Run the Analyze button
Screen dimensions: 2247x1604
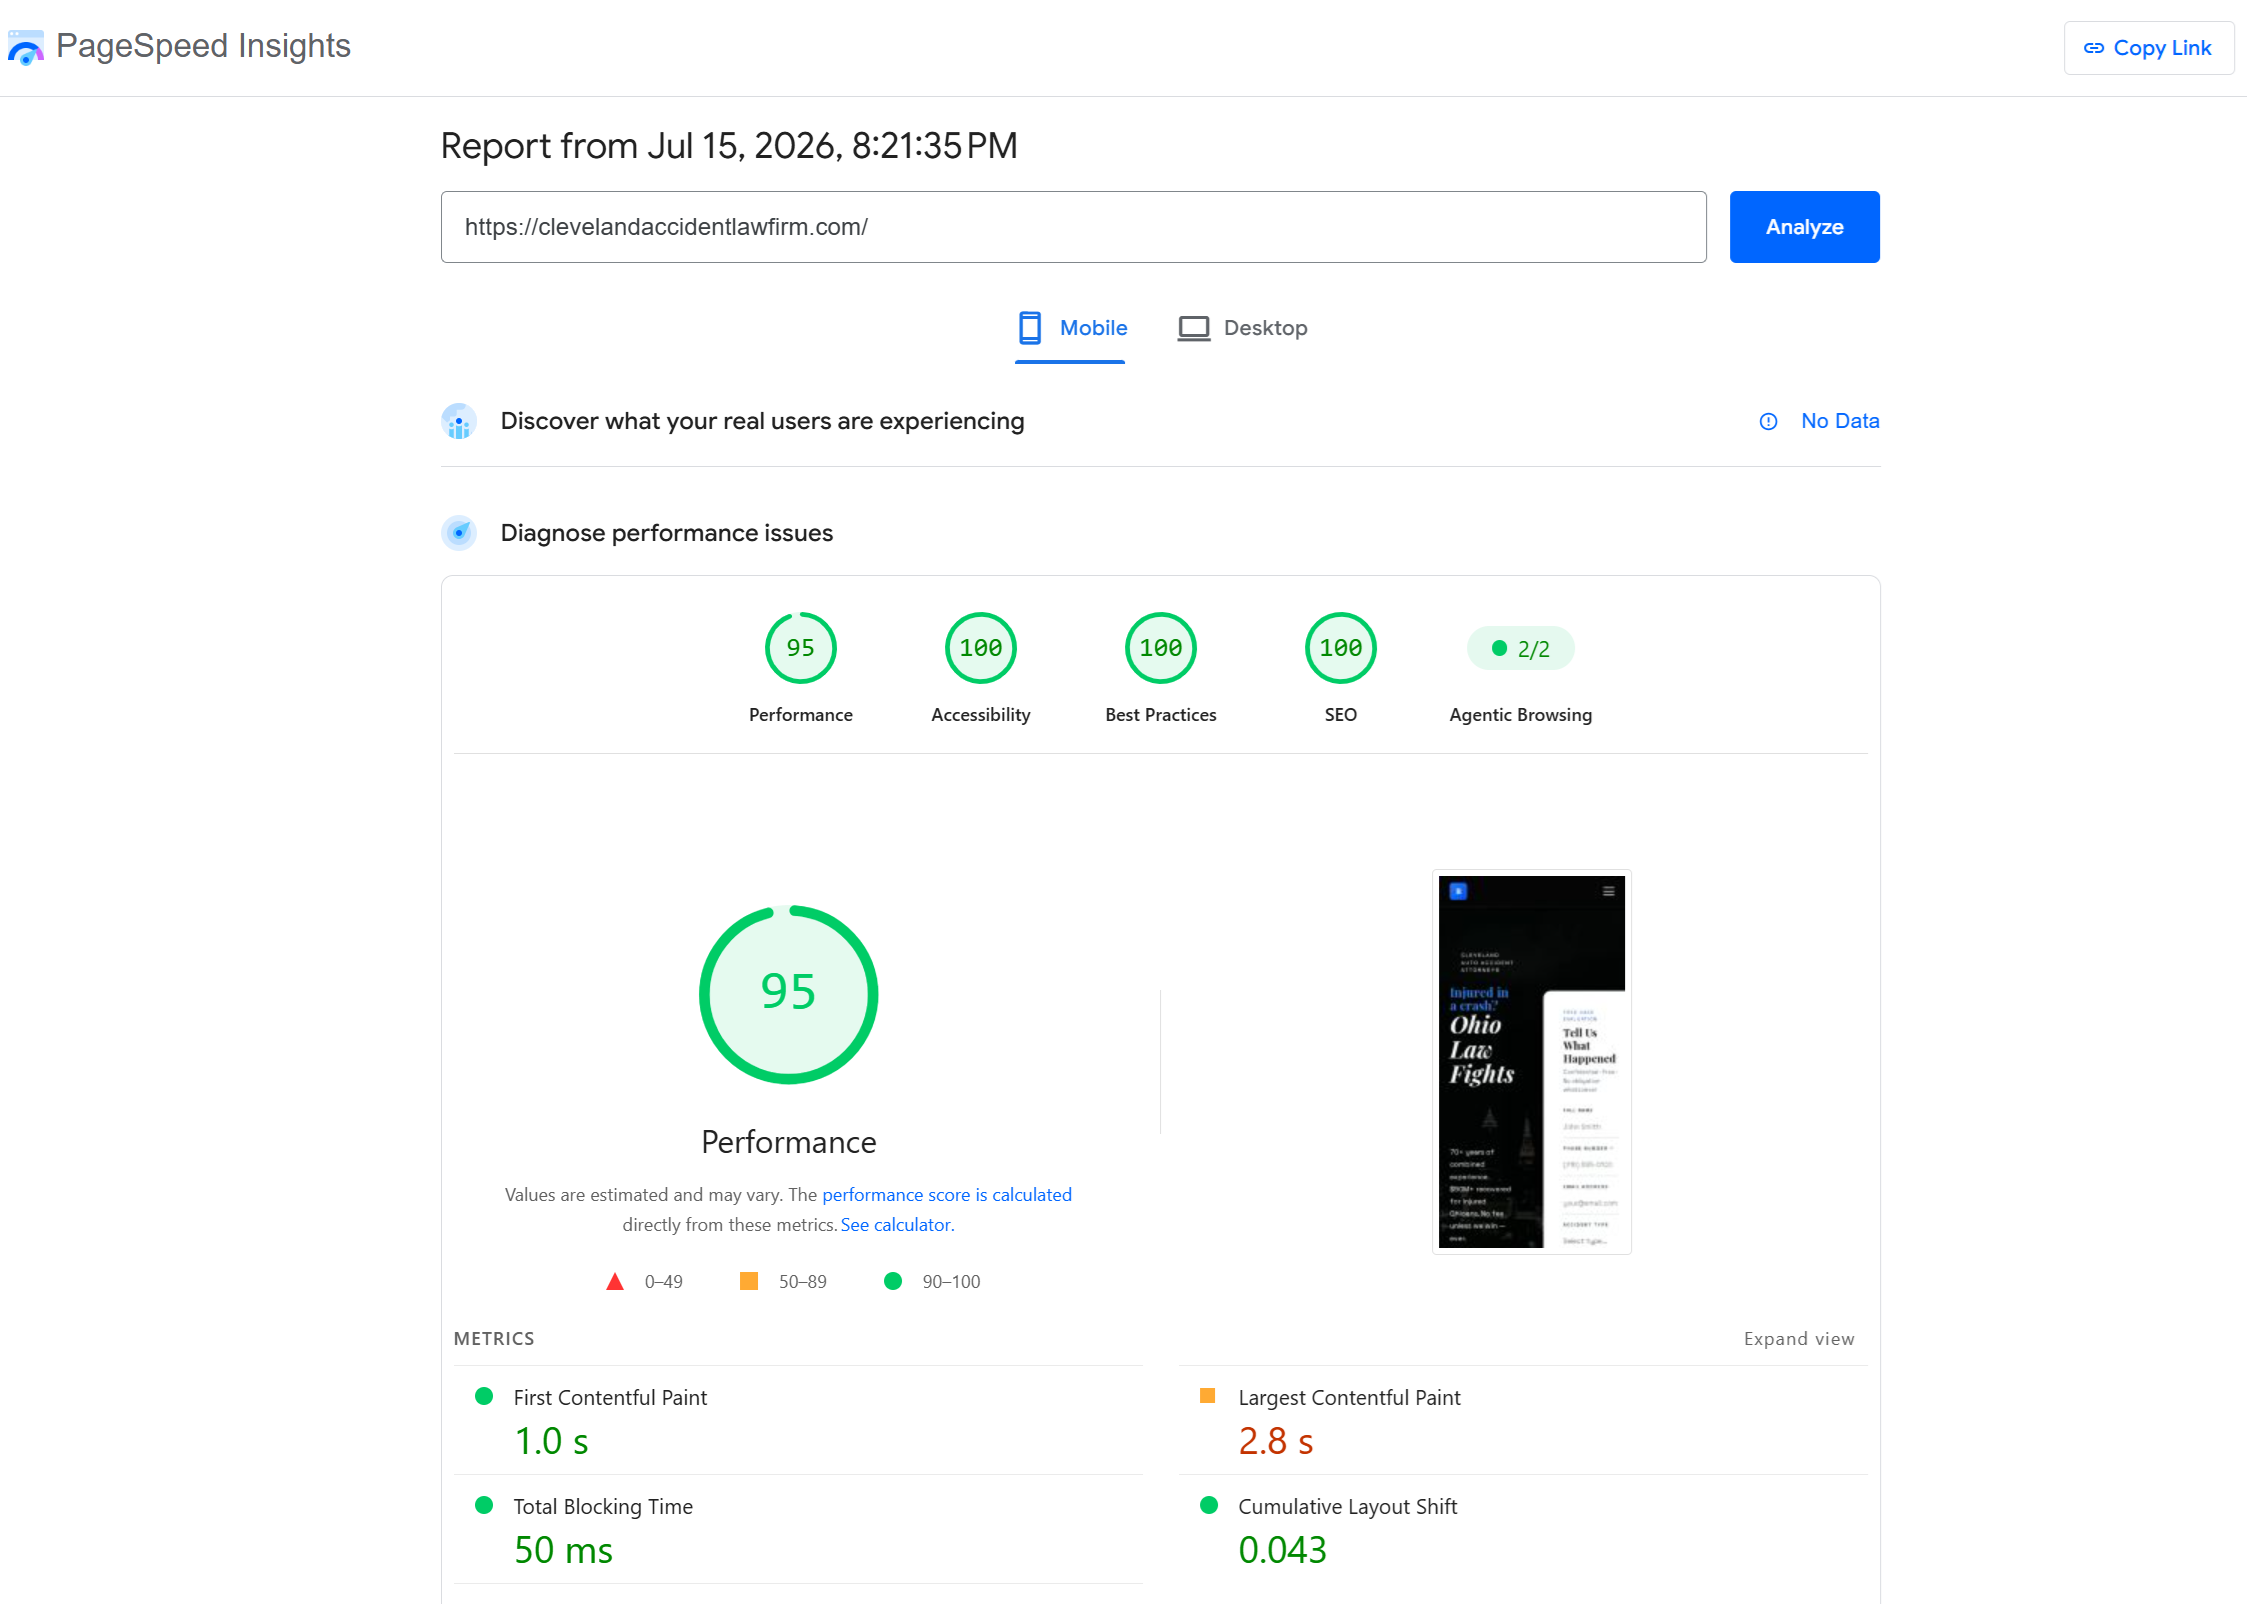1804,227
